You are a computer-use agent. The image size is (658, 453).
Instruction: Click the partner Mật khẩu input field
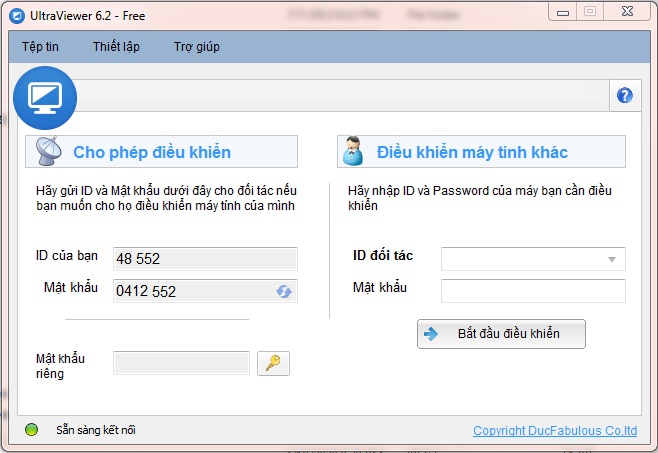tap(533, 290)
